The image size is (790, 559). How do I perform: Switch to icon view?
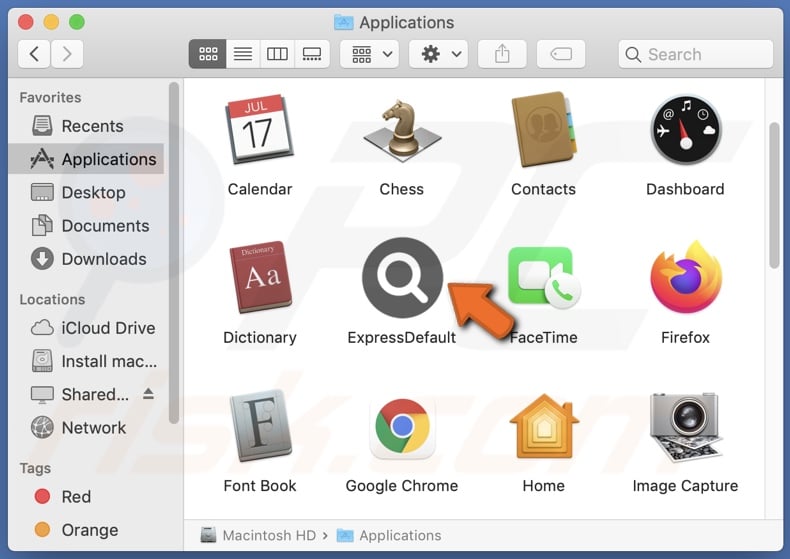[x=208, y=54]
